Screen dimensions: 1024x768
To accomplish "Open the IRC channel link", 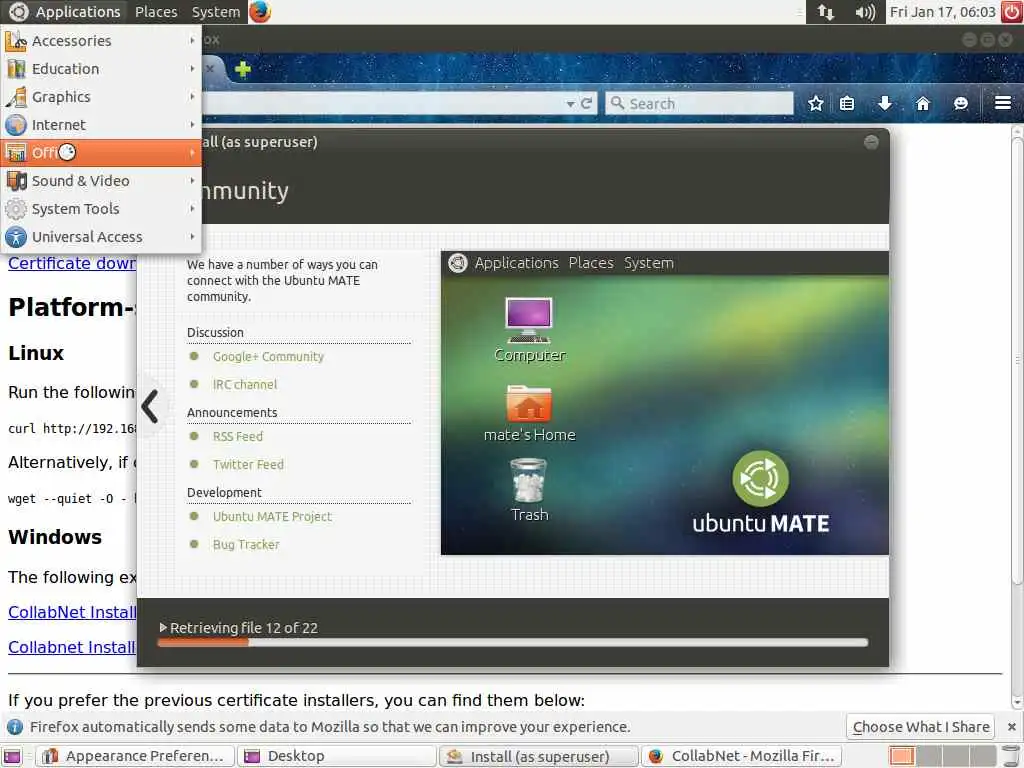I will point(245,385).
